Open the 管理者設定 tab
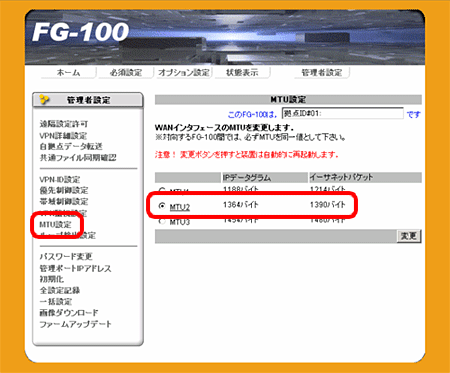 click(x=322, y=72)
